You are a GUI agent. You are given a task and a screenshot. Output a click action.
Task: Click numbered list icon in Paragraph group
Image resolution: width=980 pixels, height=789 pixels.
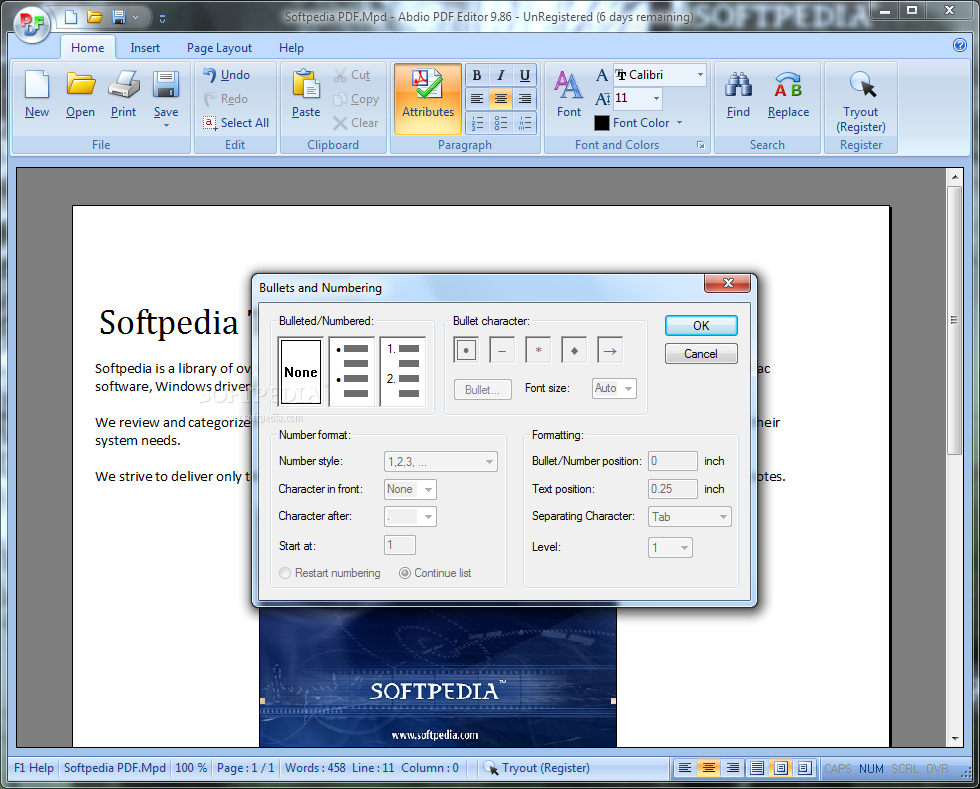tap(477, 123)
